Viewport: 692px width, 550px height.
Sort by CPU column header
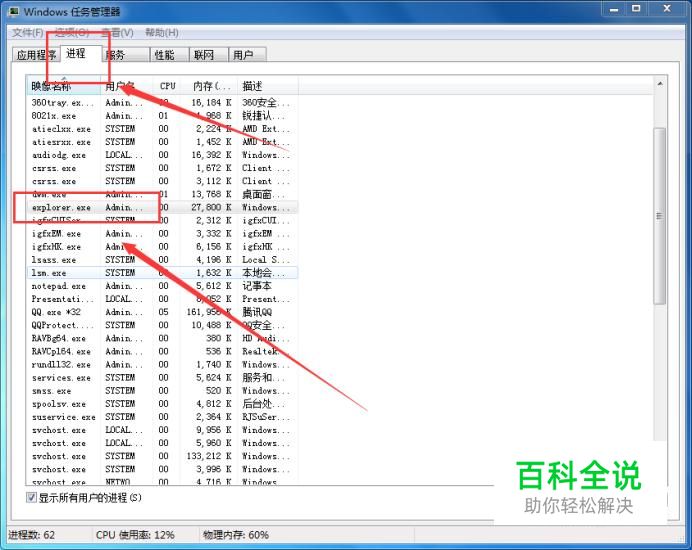click(x=167, y=86)
